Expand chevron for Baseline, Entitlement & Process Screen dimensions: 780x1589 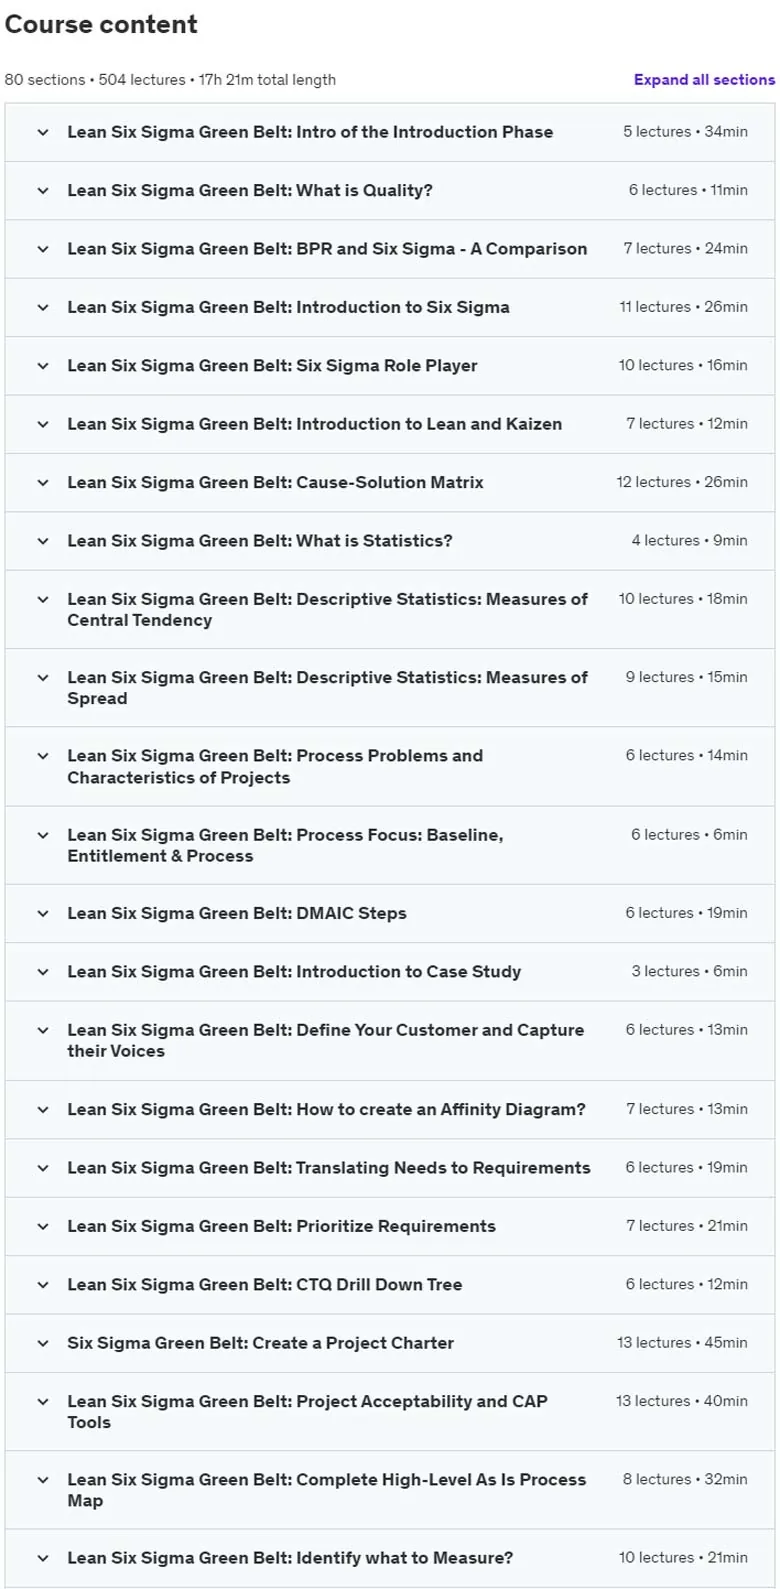(42, 835)
